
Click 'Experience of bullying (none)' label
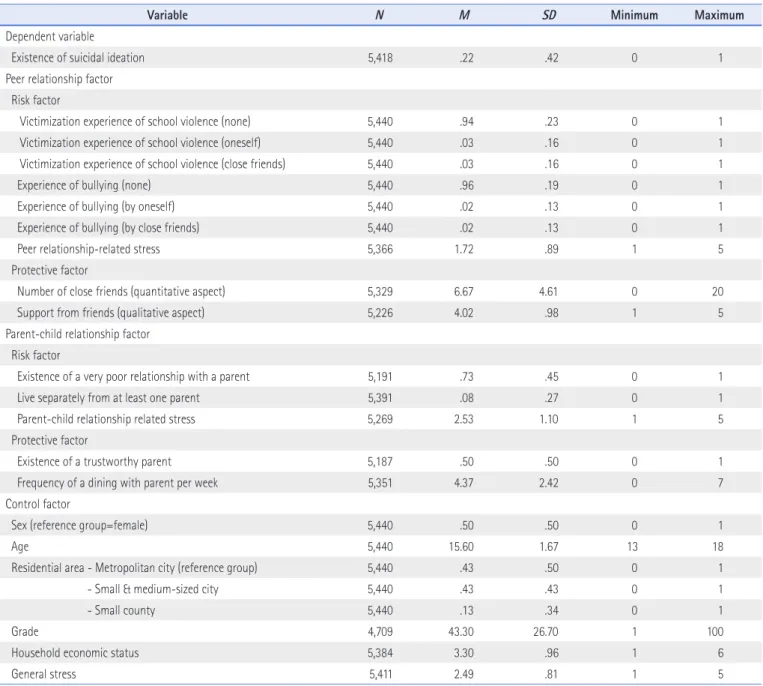point(84,185)
